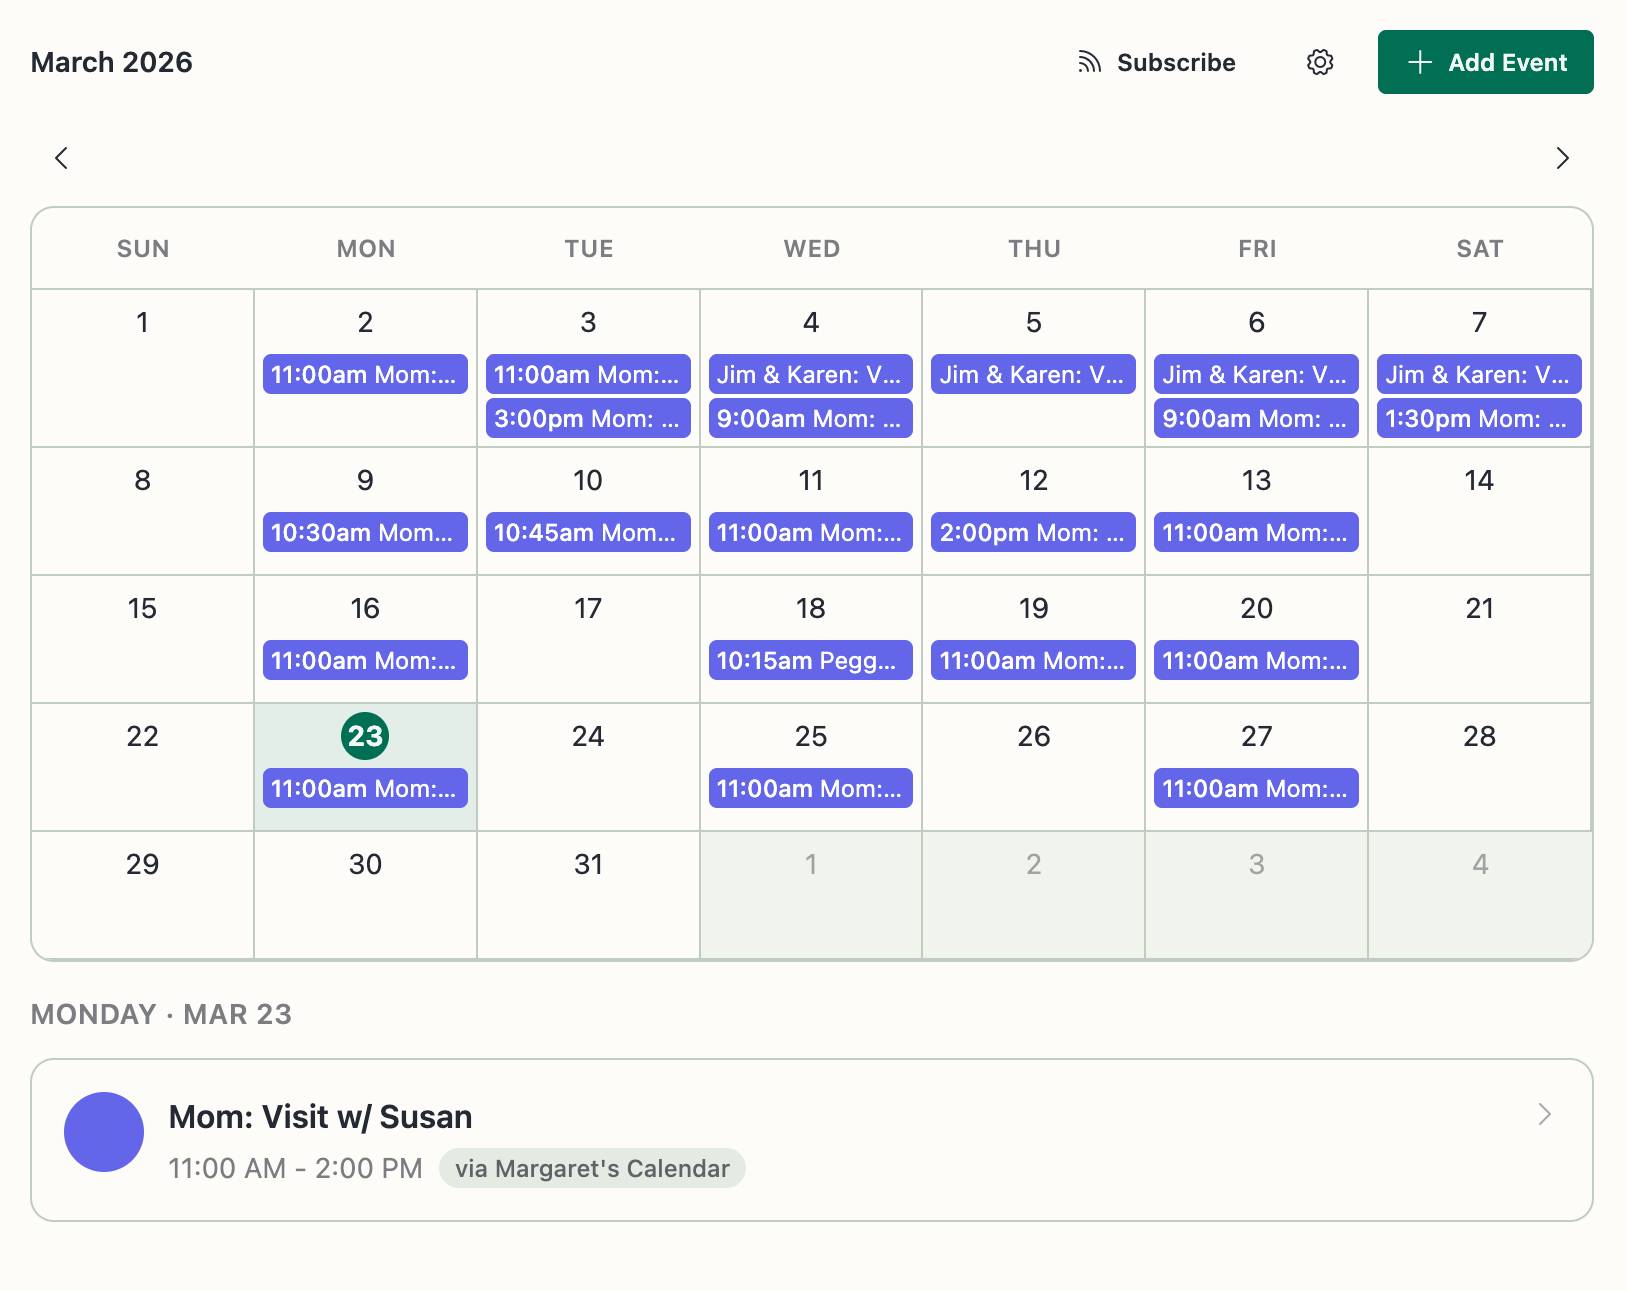Click the 9:00am Mom event on March 6

pyautogui.click(x=1256, y=418)
